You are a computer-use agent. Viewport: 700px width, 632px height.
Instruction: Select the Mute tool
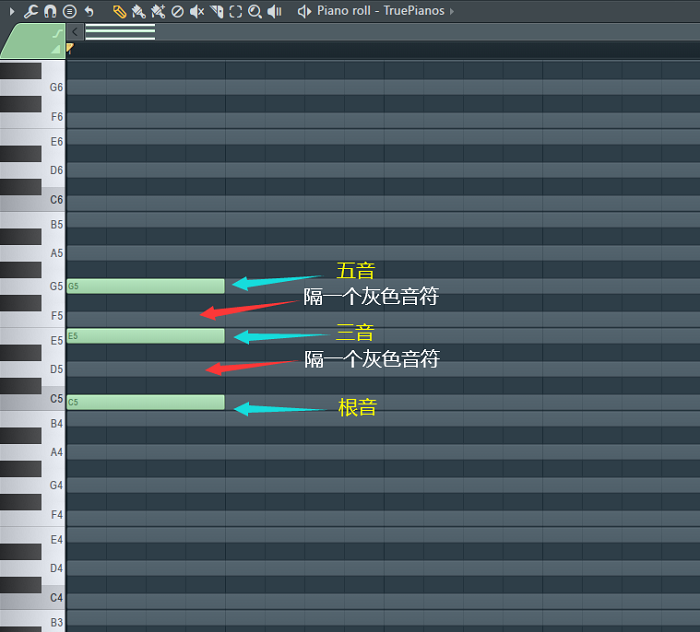196,11
